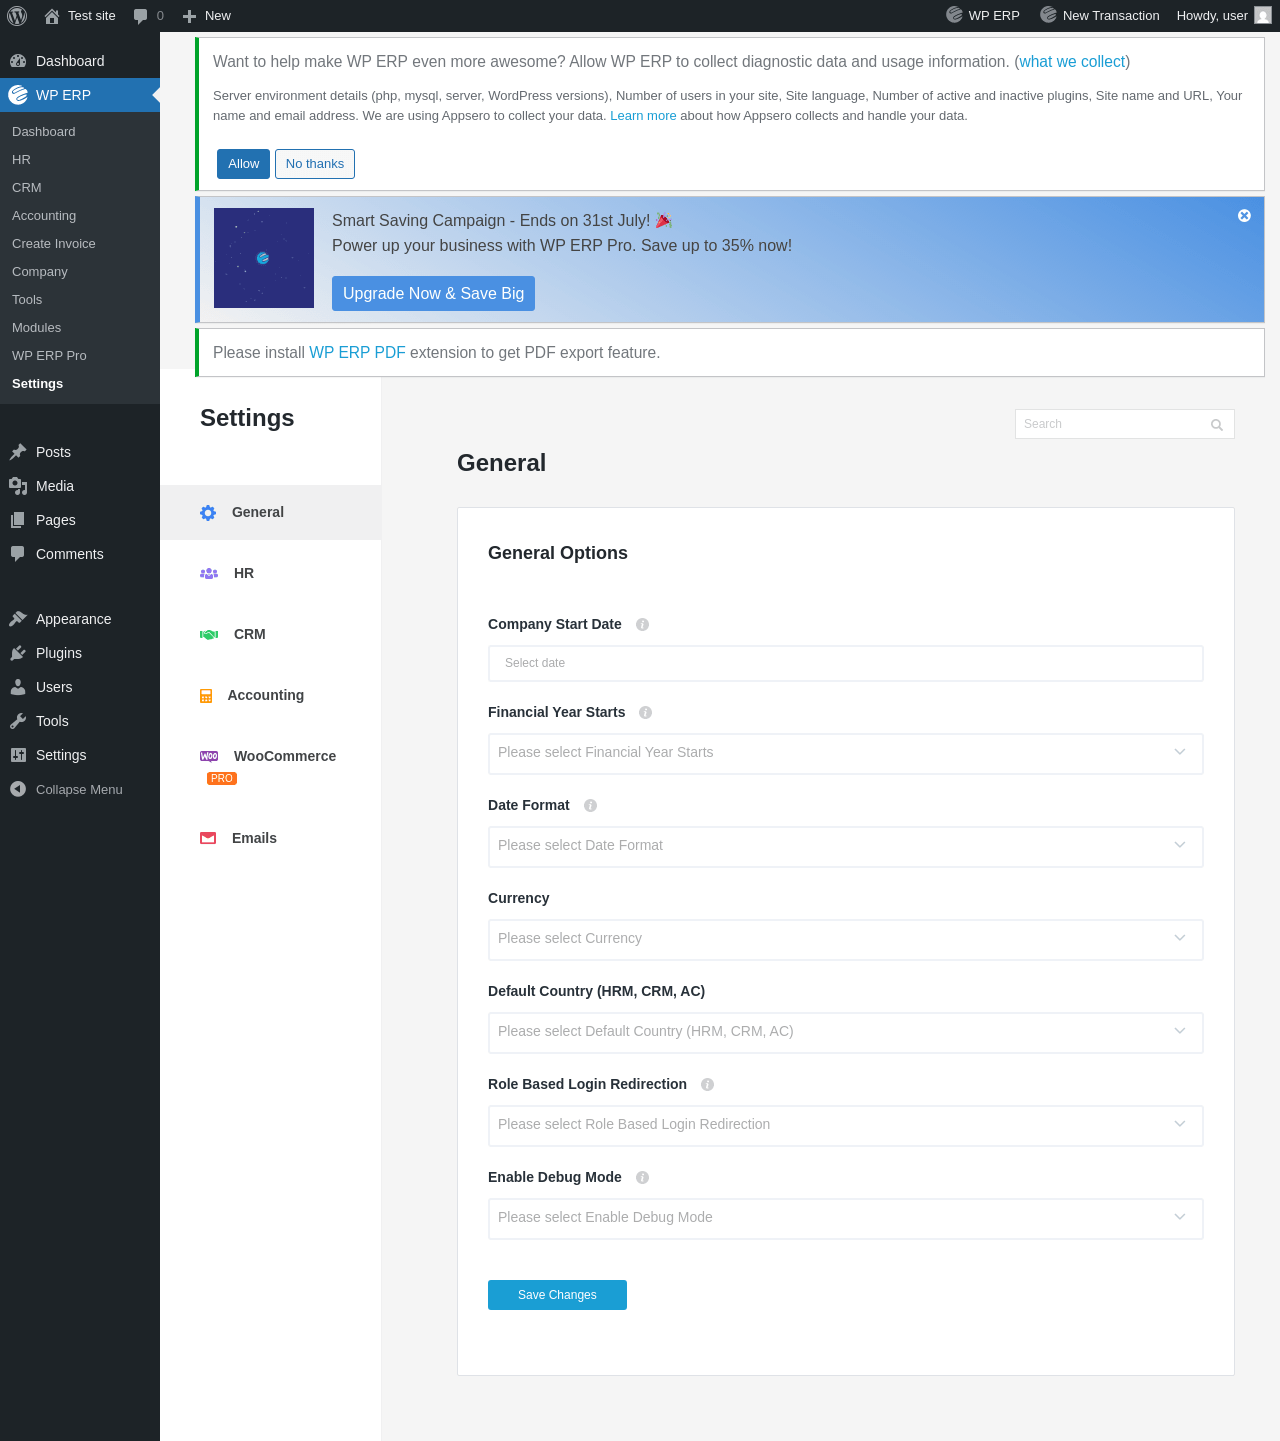
Task: Click the search magnifier icon
Action: 1217,425
